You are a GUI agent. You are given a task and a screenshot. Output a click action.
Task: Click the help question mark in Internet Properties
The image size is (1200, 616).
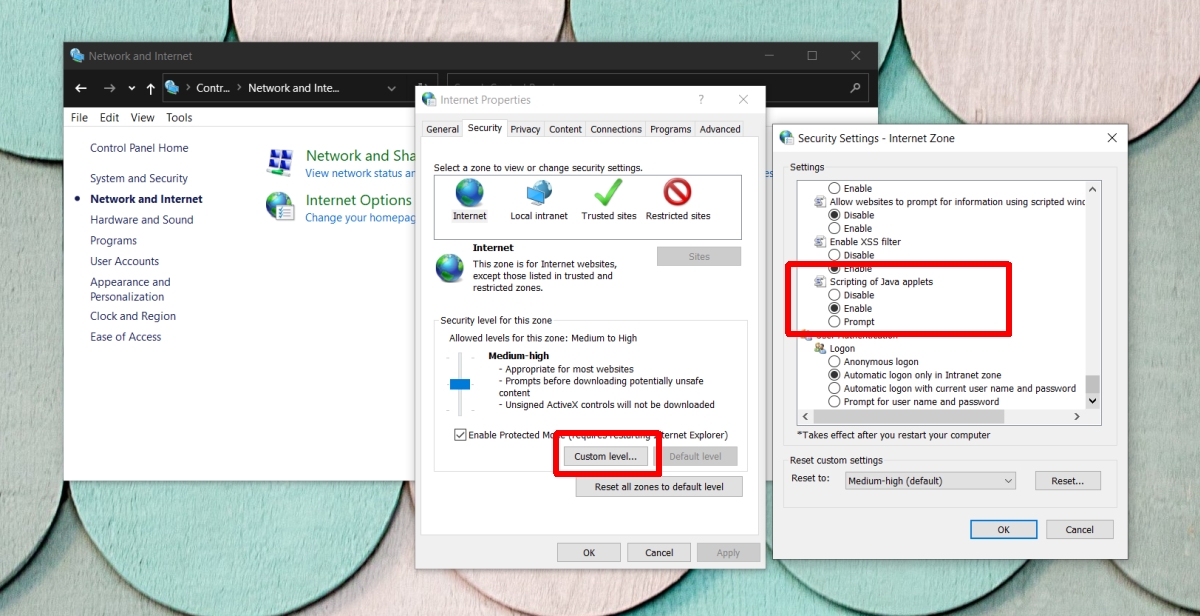click(701, 100)
